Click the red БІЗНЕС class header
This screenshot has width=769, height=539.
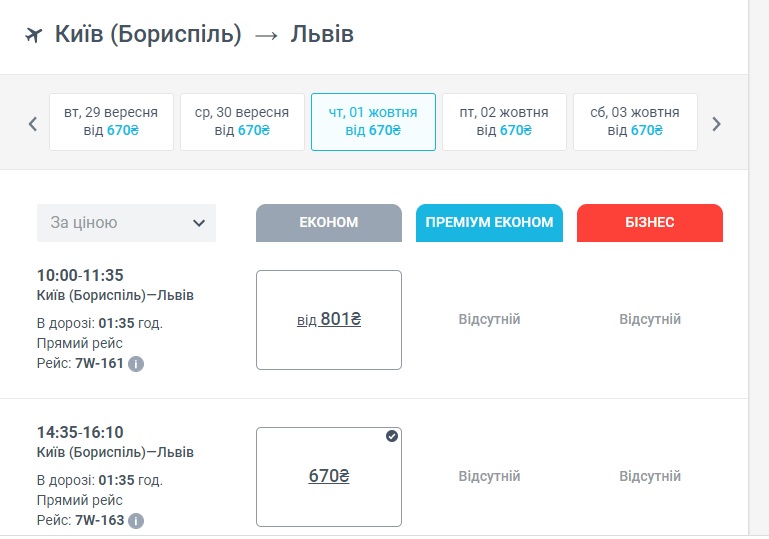650,223
